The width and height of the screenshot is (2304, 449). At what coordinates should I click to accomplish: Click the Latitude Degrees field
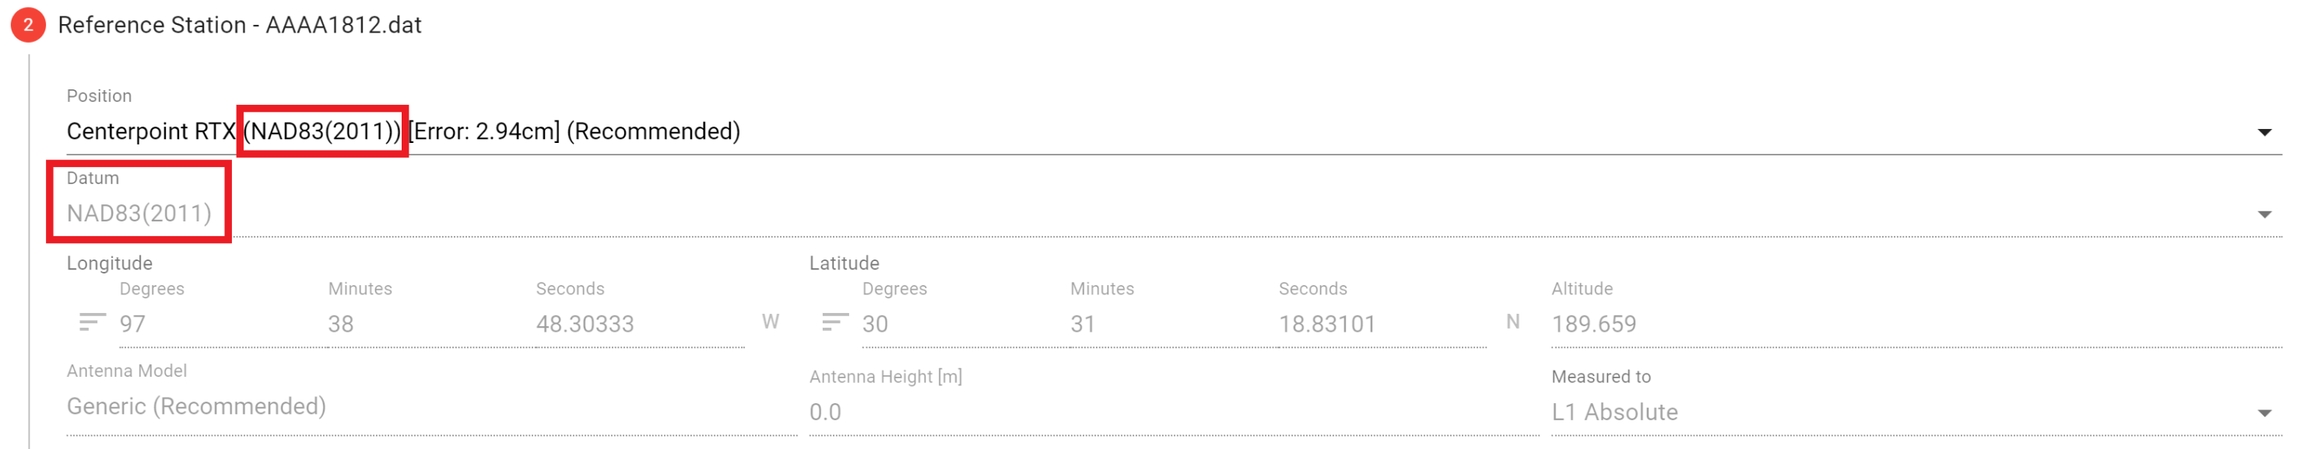click(963, 324)
